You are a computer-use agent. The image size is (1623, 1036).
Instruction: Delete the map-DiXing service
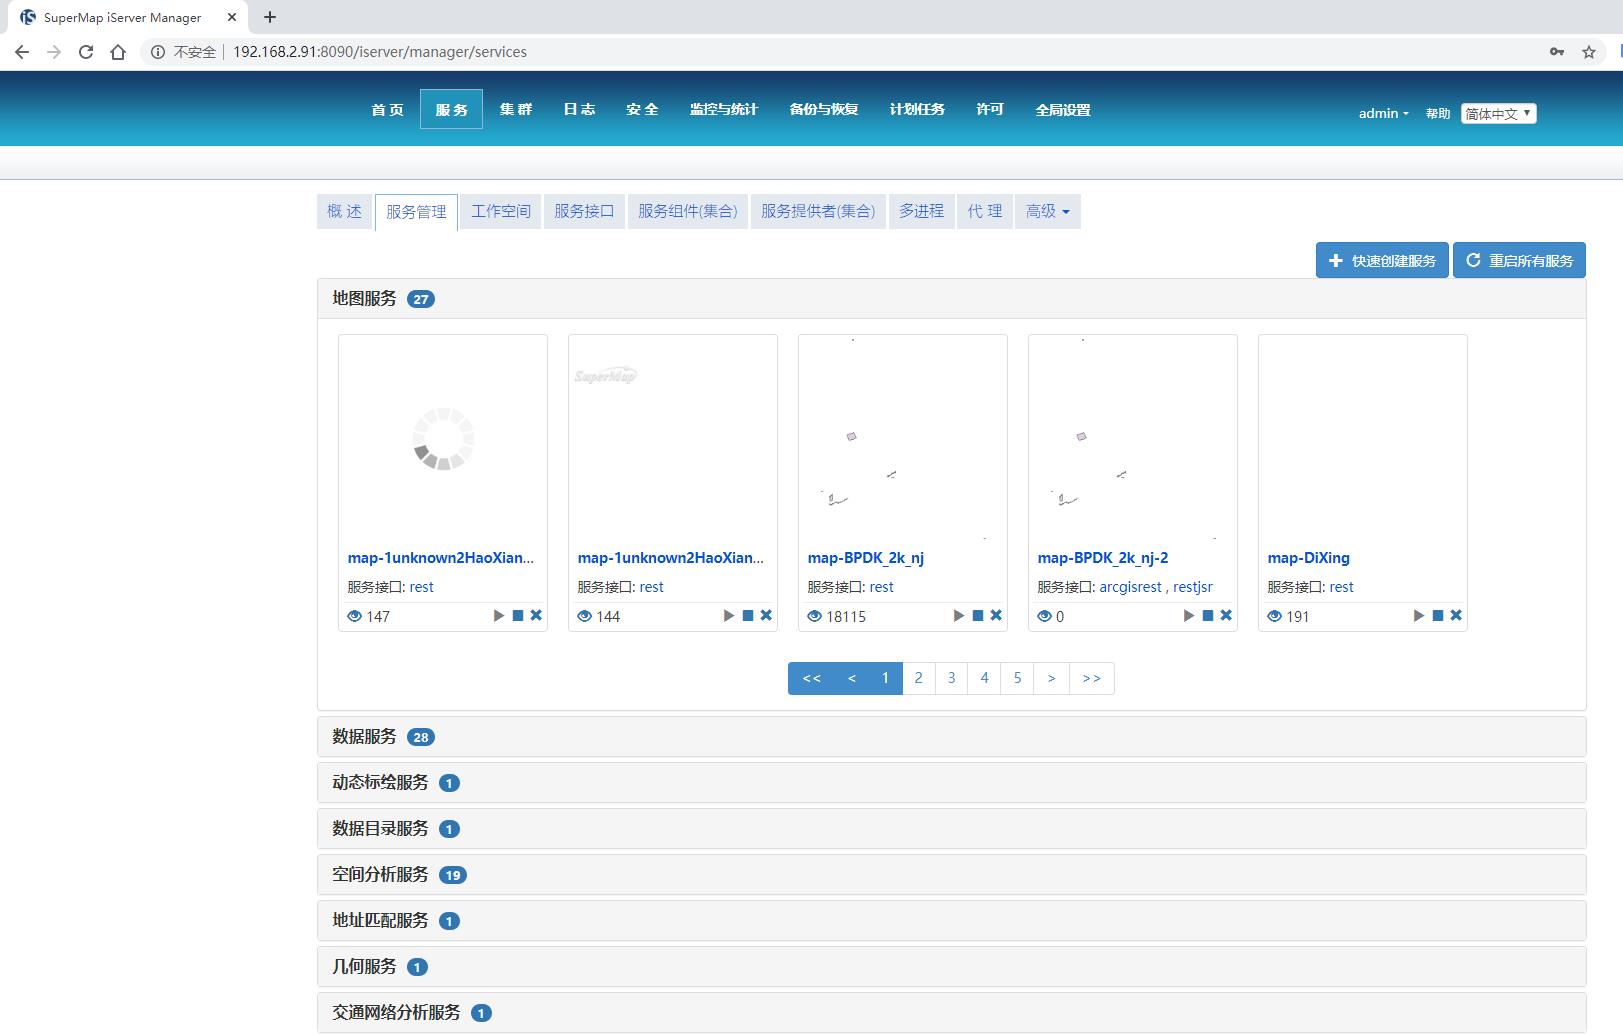coord(1456,616)
